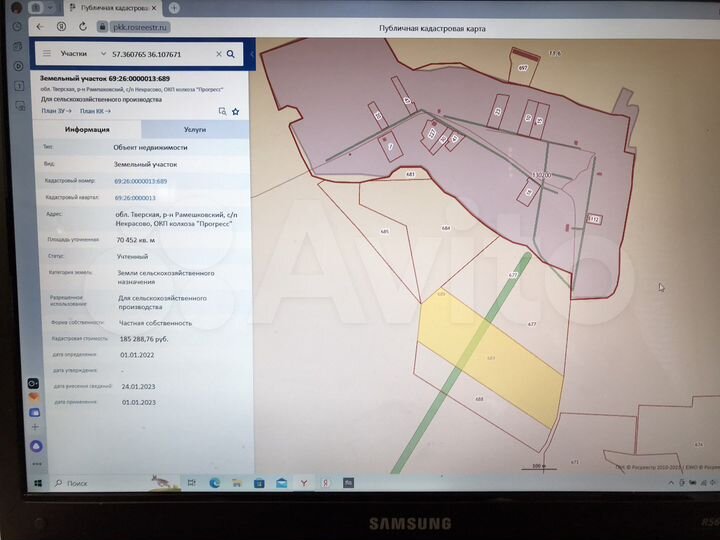Viewport: 720px width, 540px height.
Task: Add parcel to favorites with star
Action: coord(236,112)
